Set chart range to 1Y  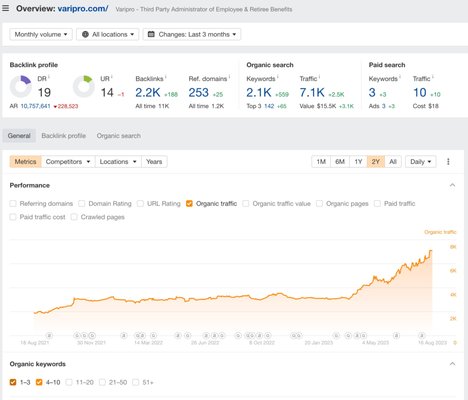pyautogui.click(x=358, y=162)
